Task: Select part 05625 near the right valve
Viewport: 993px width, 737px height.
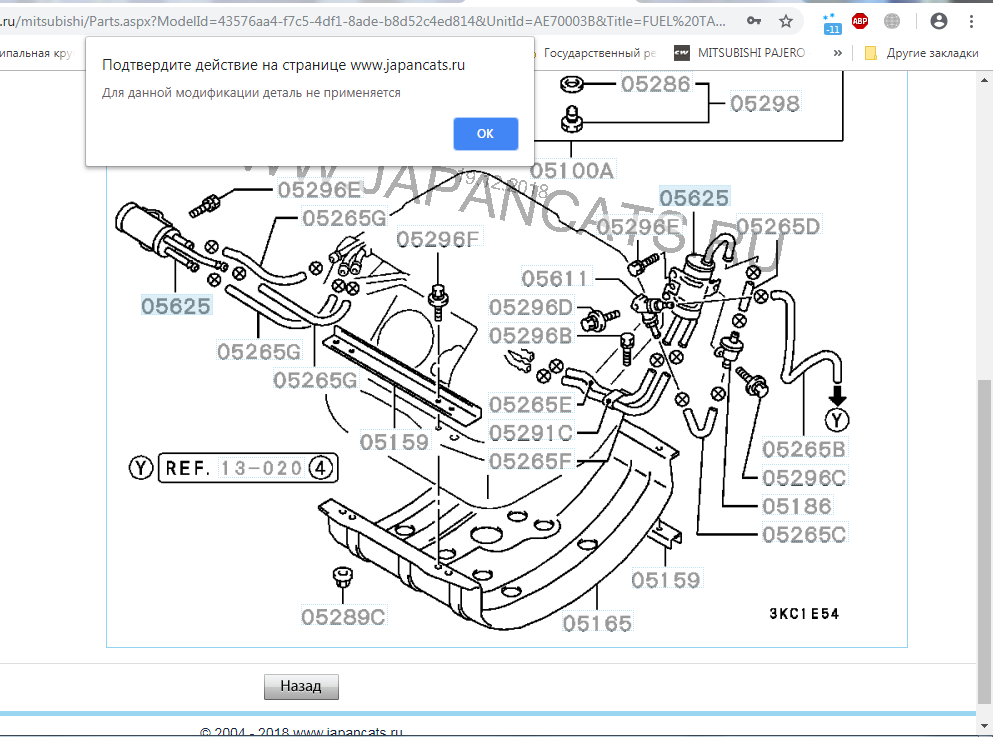Action: coord(694,198)
